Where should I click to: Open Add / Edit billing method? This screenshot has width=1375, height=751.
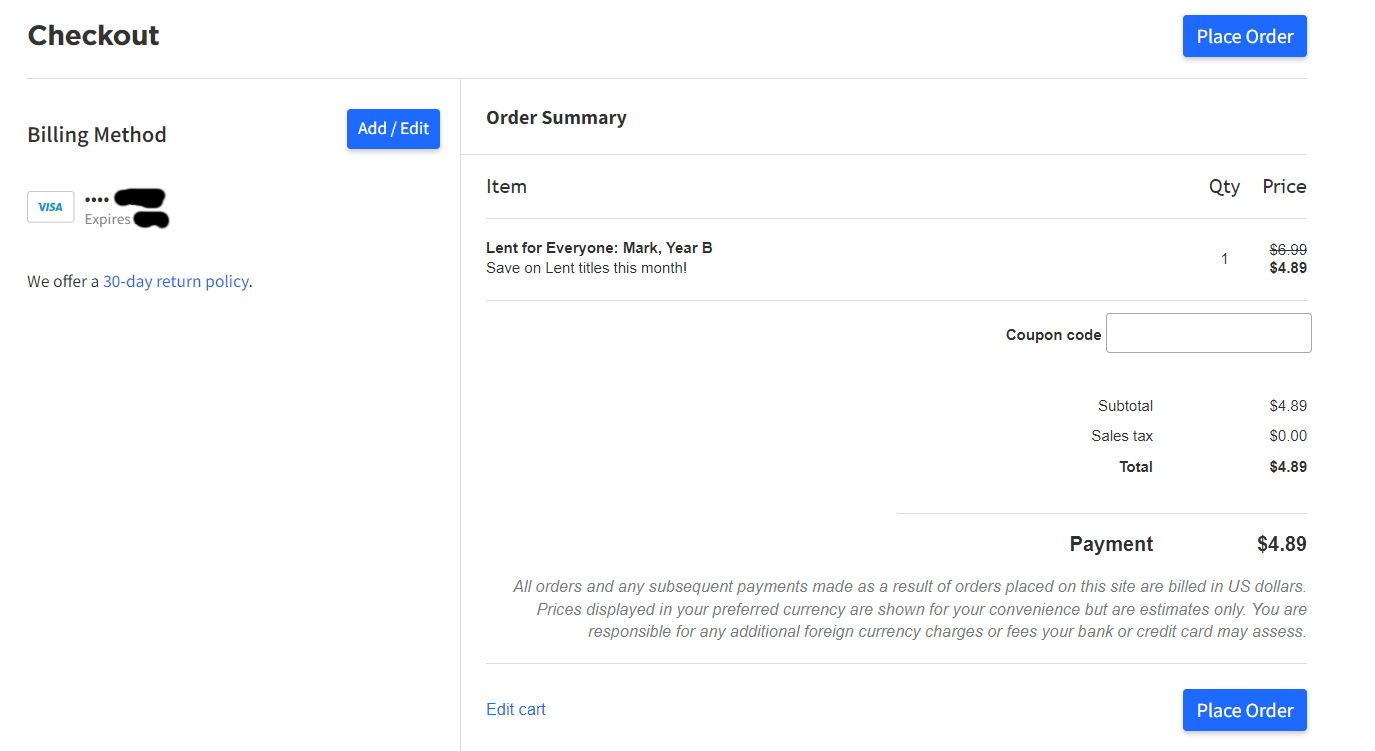coord(393,129)
